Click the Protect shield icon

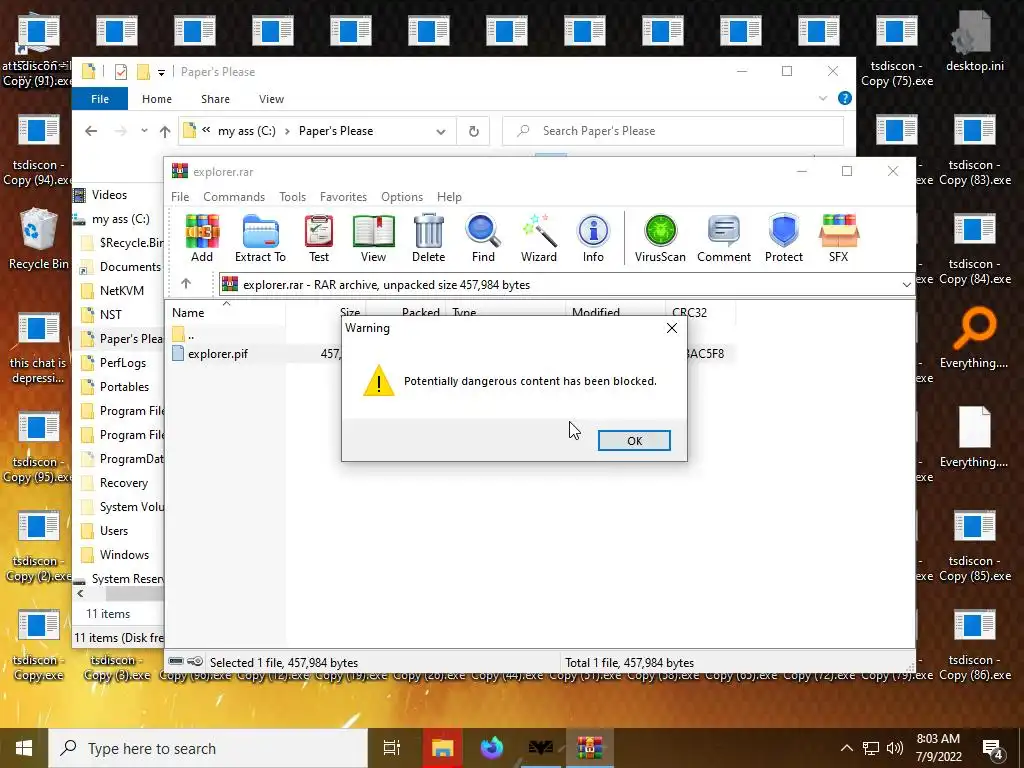[784, 238]
